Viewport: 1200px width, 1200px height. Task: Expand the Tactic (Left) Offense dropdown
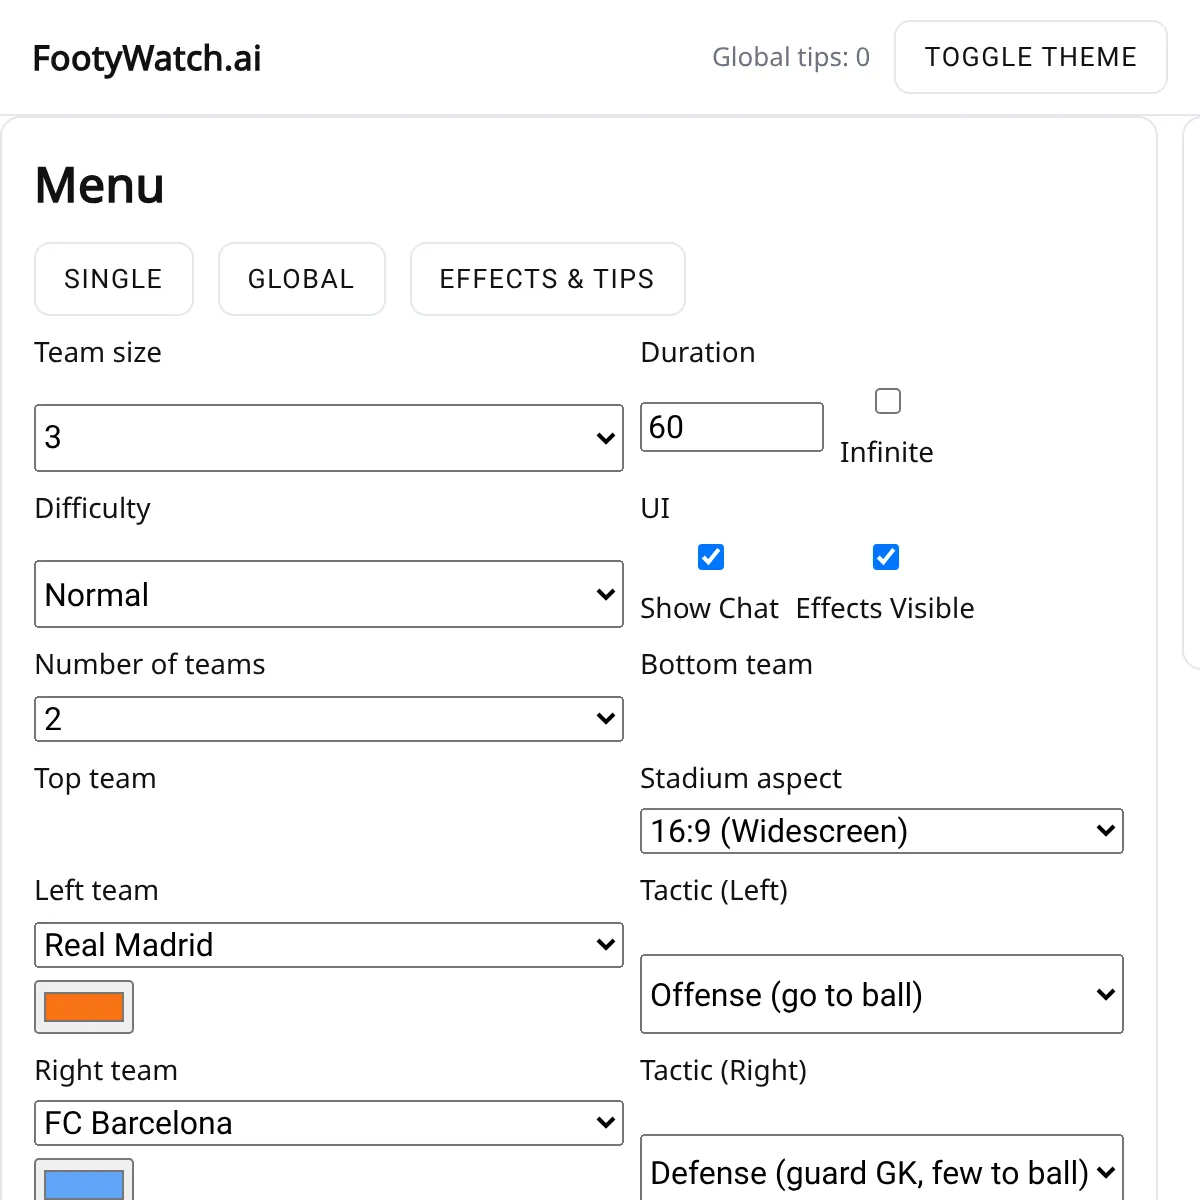881,994
